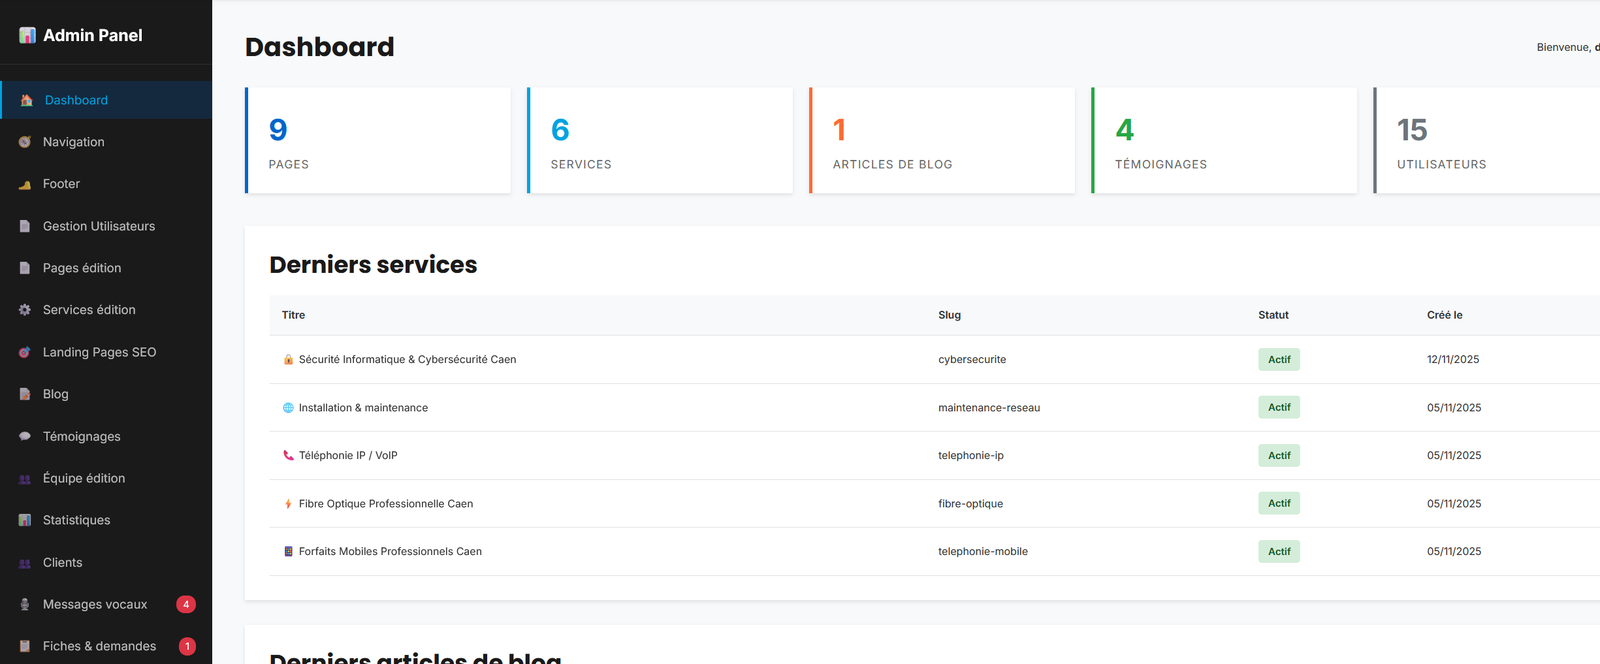Open the Dashboard menu item

106,100
